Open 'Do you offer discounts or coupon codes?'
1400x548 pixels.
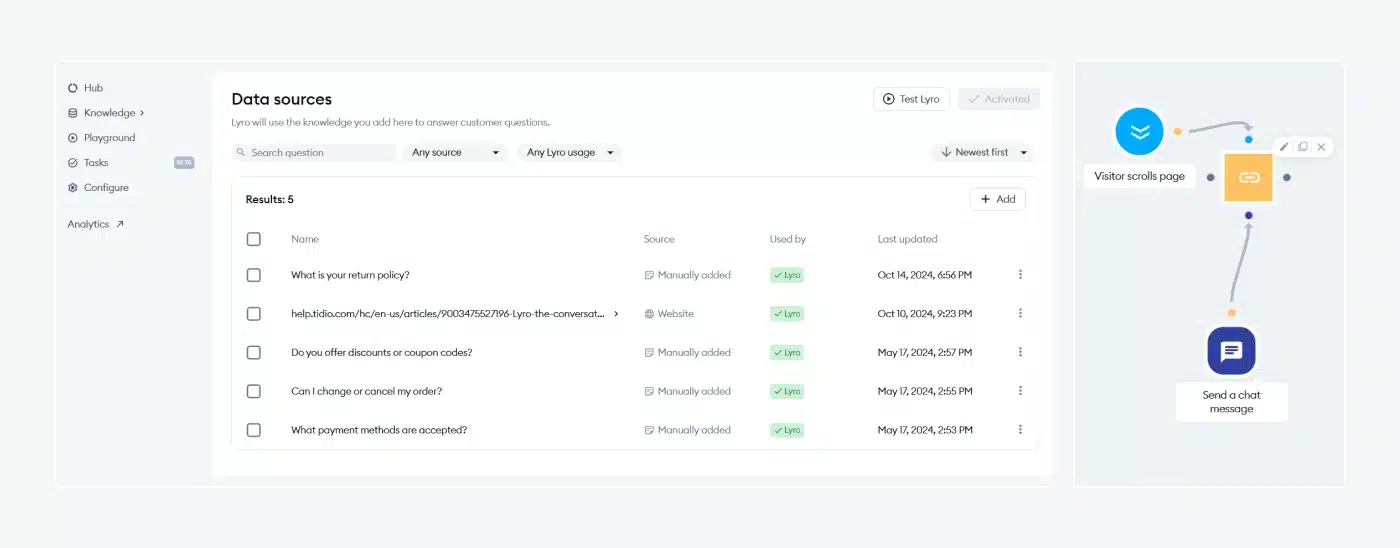coord(381,353)
